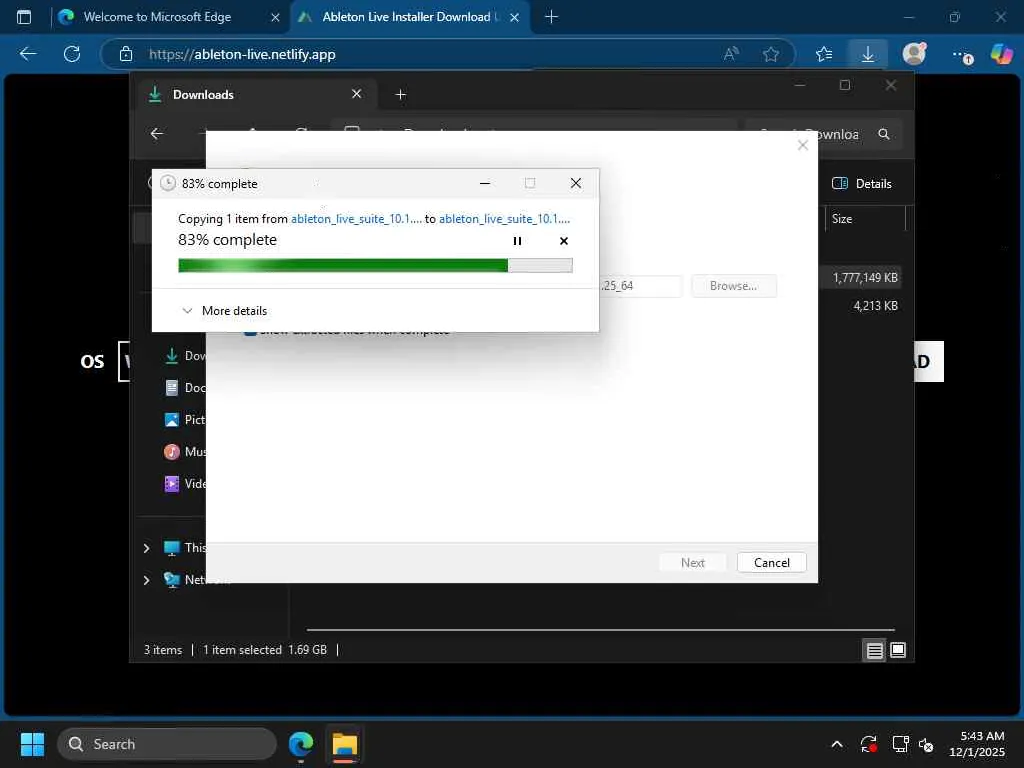Viewport: 1024px width, 768px height.
Task: Open Edge tab actions menu icon
Action: click(24, 17)
